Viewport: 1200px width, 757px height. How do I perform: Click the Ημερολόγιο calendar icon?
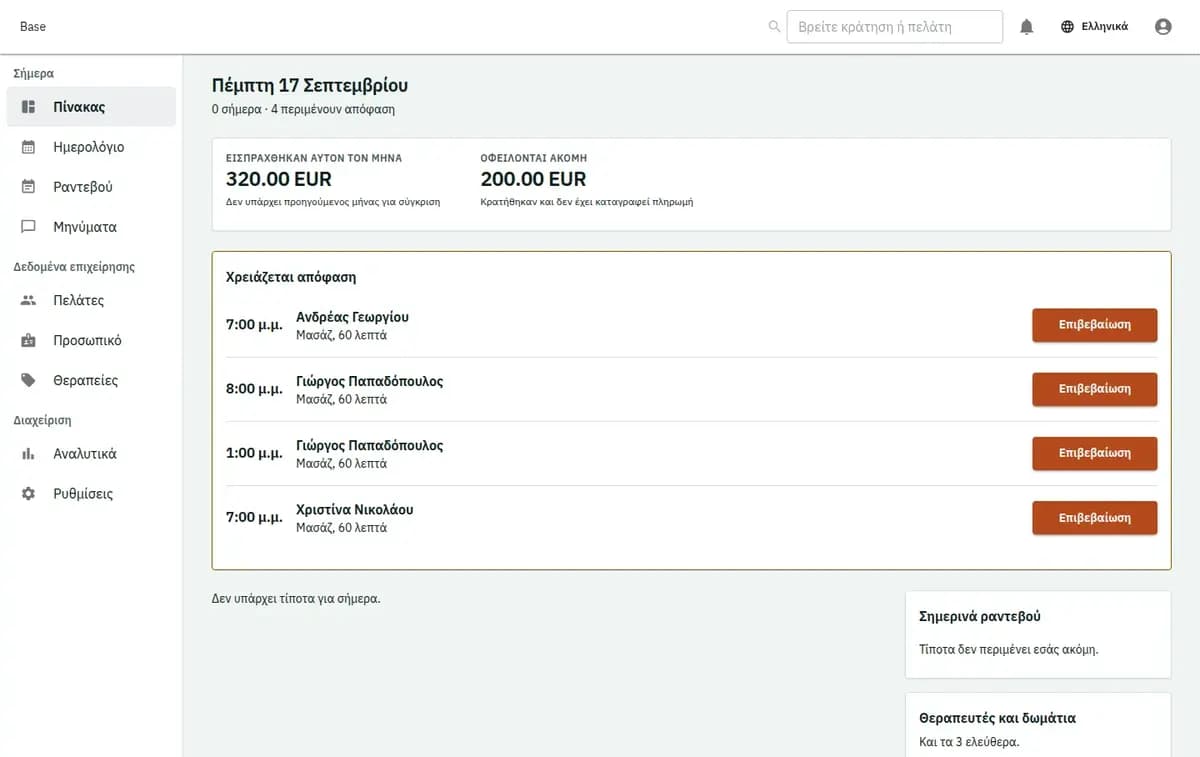(x=29, y=147)
